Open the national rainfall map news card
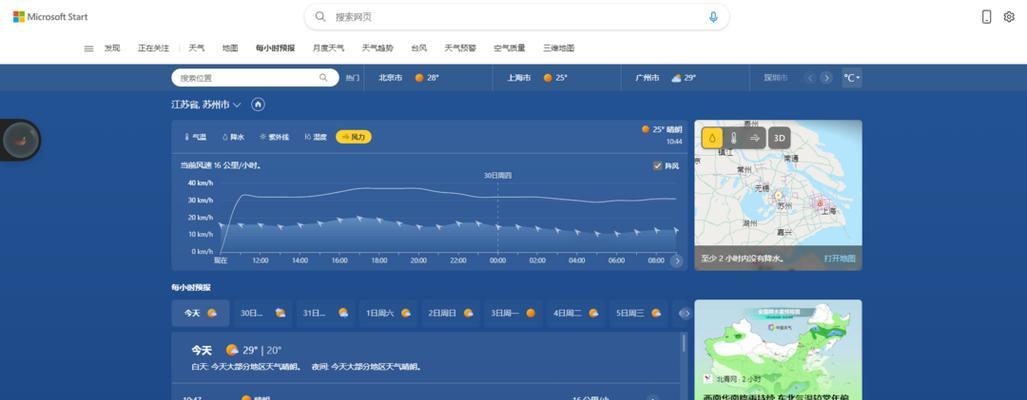The image size is (1027, 400). (778, 350)
